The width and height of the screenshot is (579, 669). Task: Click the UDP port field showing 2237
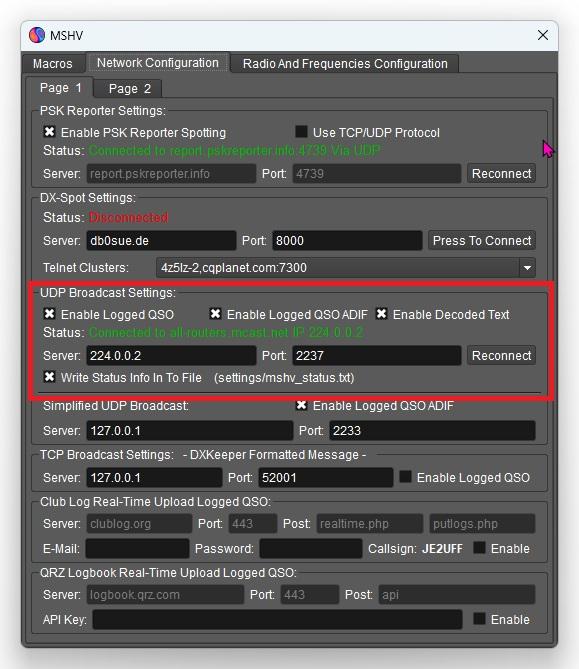(x=376, y=355)
